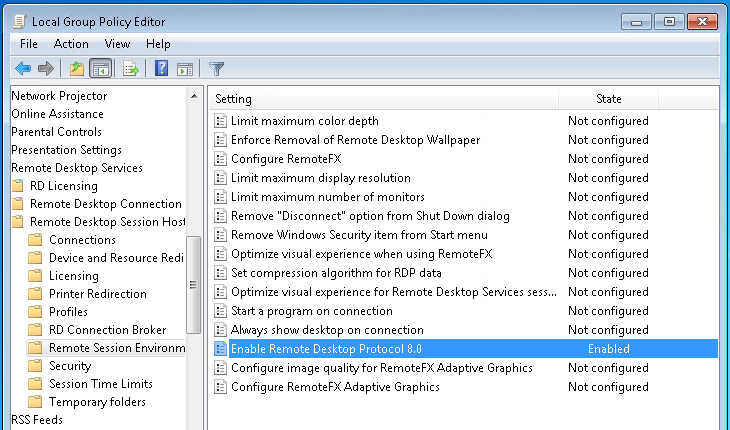
Task: Click the Back arrow toolbar icon
Action: (x=23, y=69)
